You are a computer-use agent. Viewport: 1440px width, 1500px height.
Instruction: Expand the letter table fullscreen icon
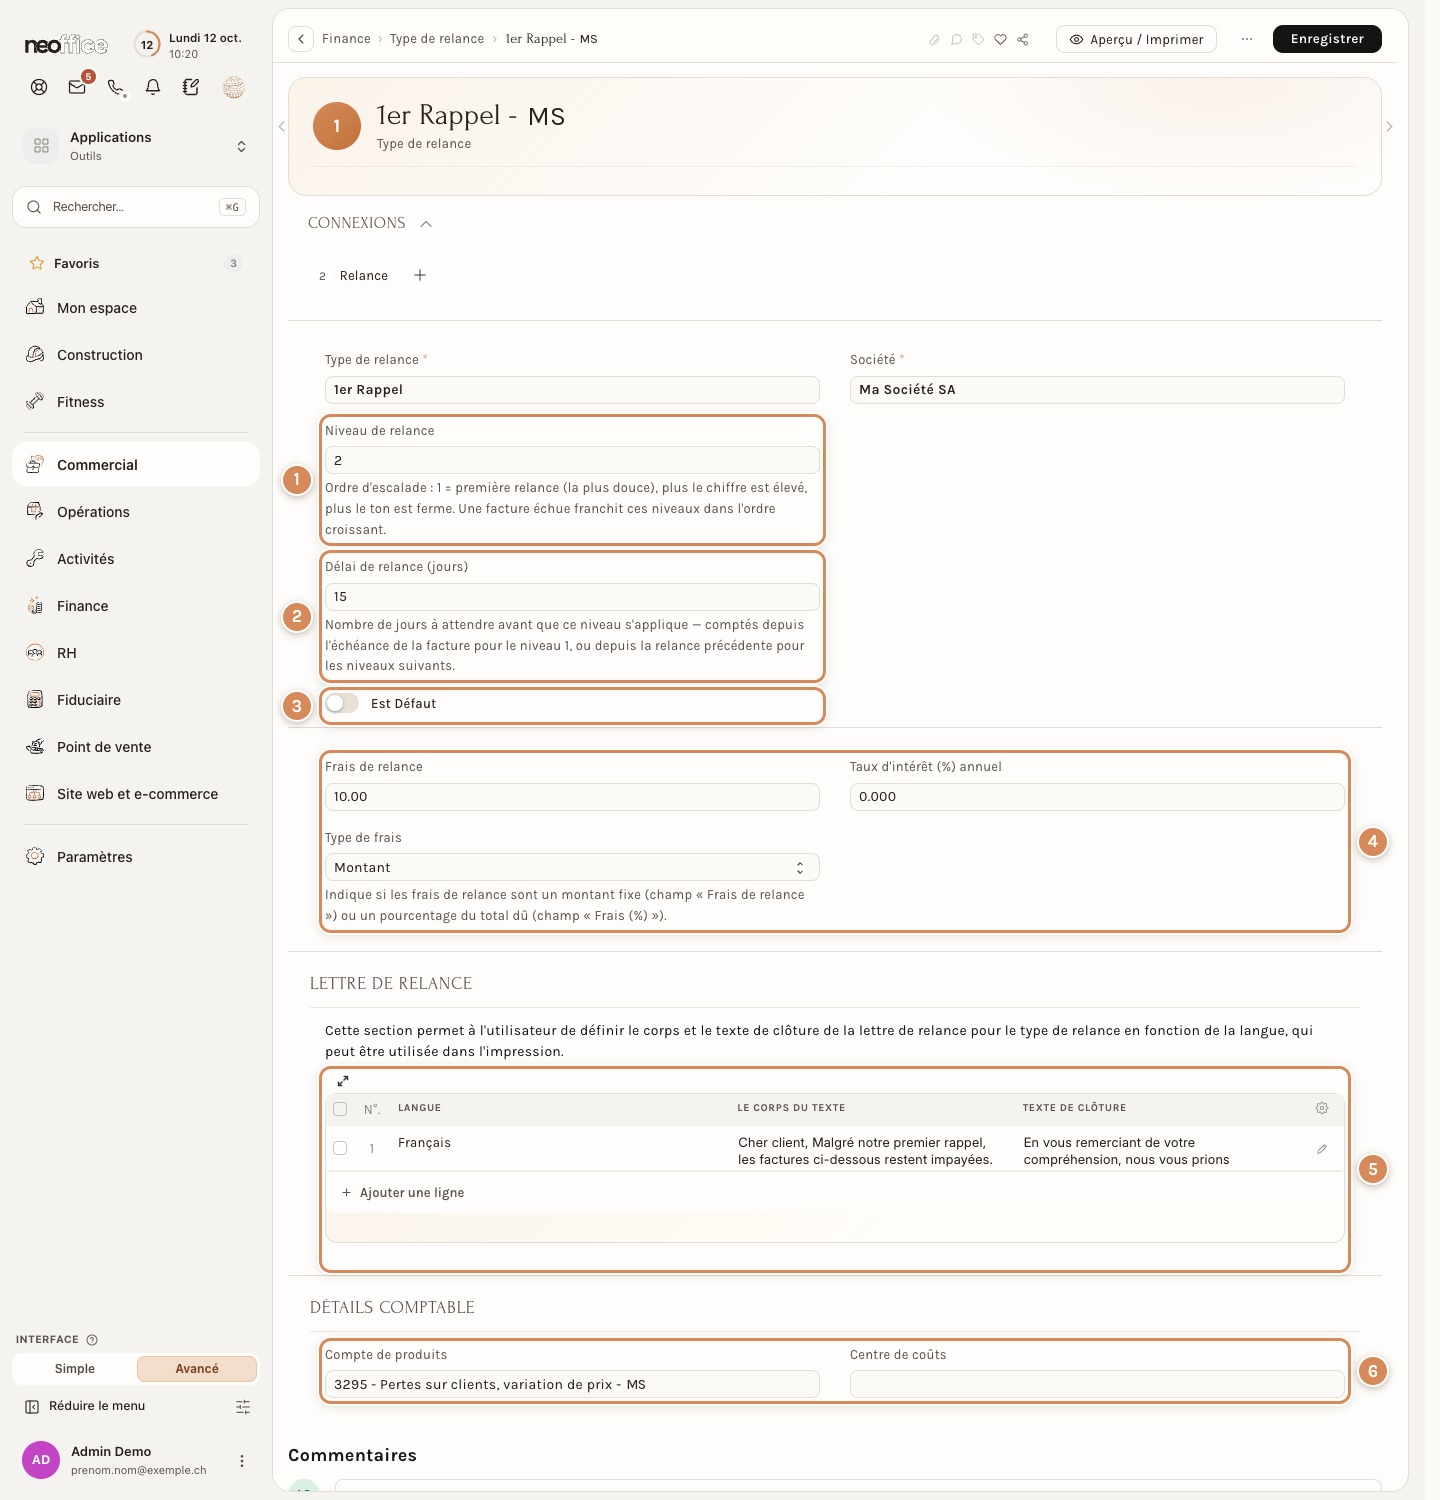tap(343, 1081)
